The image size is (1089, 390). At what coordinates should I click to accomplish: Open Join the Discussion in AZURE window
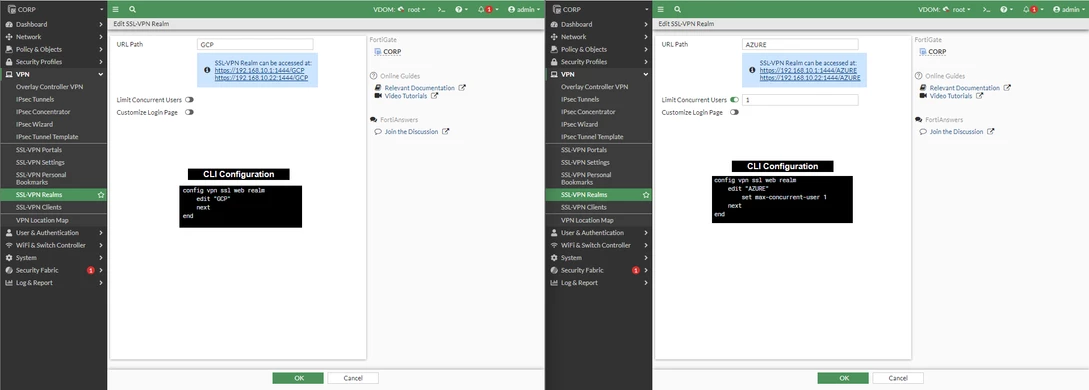coord(956,131)
